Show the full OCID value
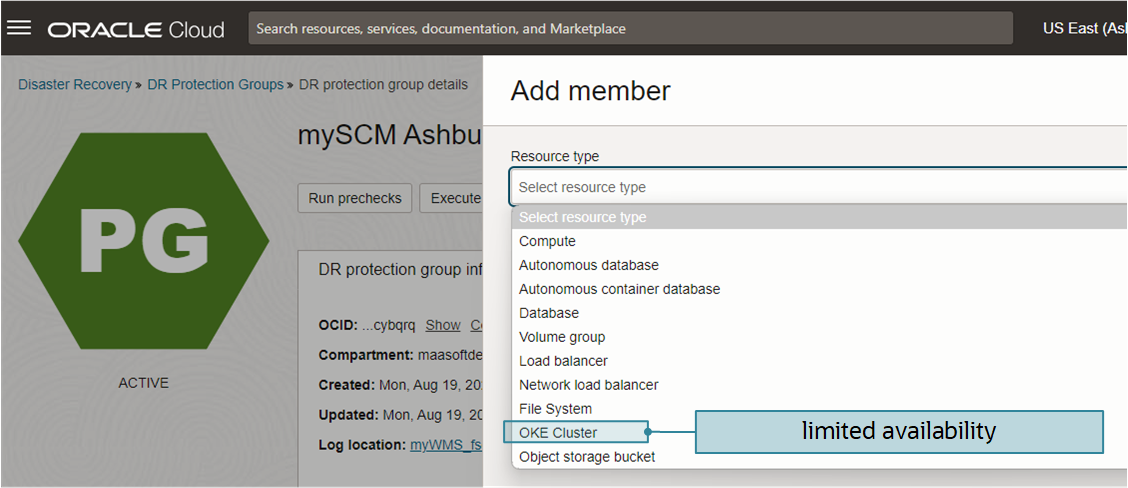The image size is (1128, 488). click(443, 325)
